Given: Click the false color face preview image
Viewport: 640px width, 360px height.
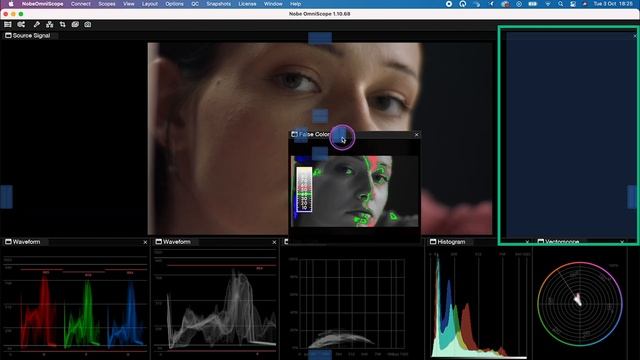Looking at the screenshot, I should pos(354,191).
